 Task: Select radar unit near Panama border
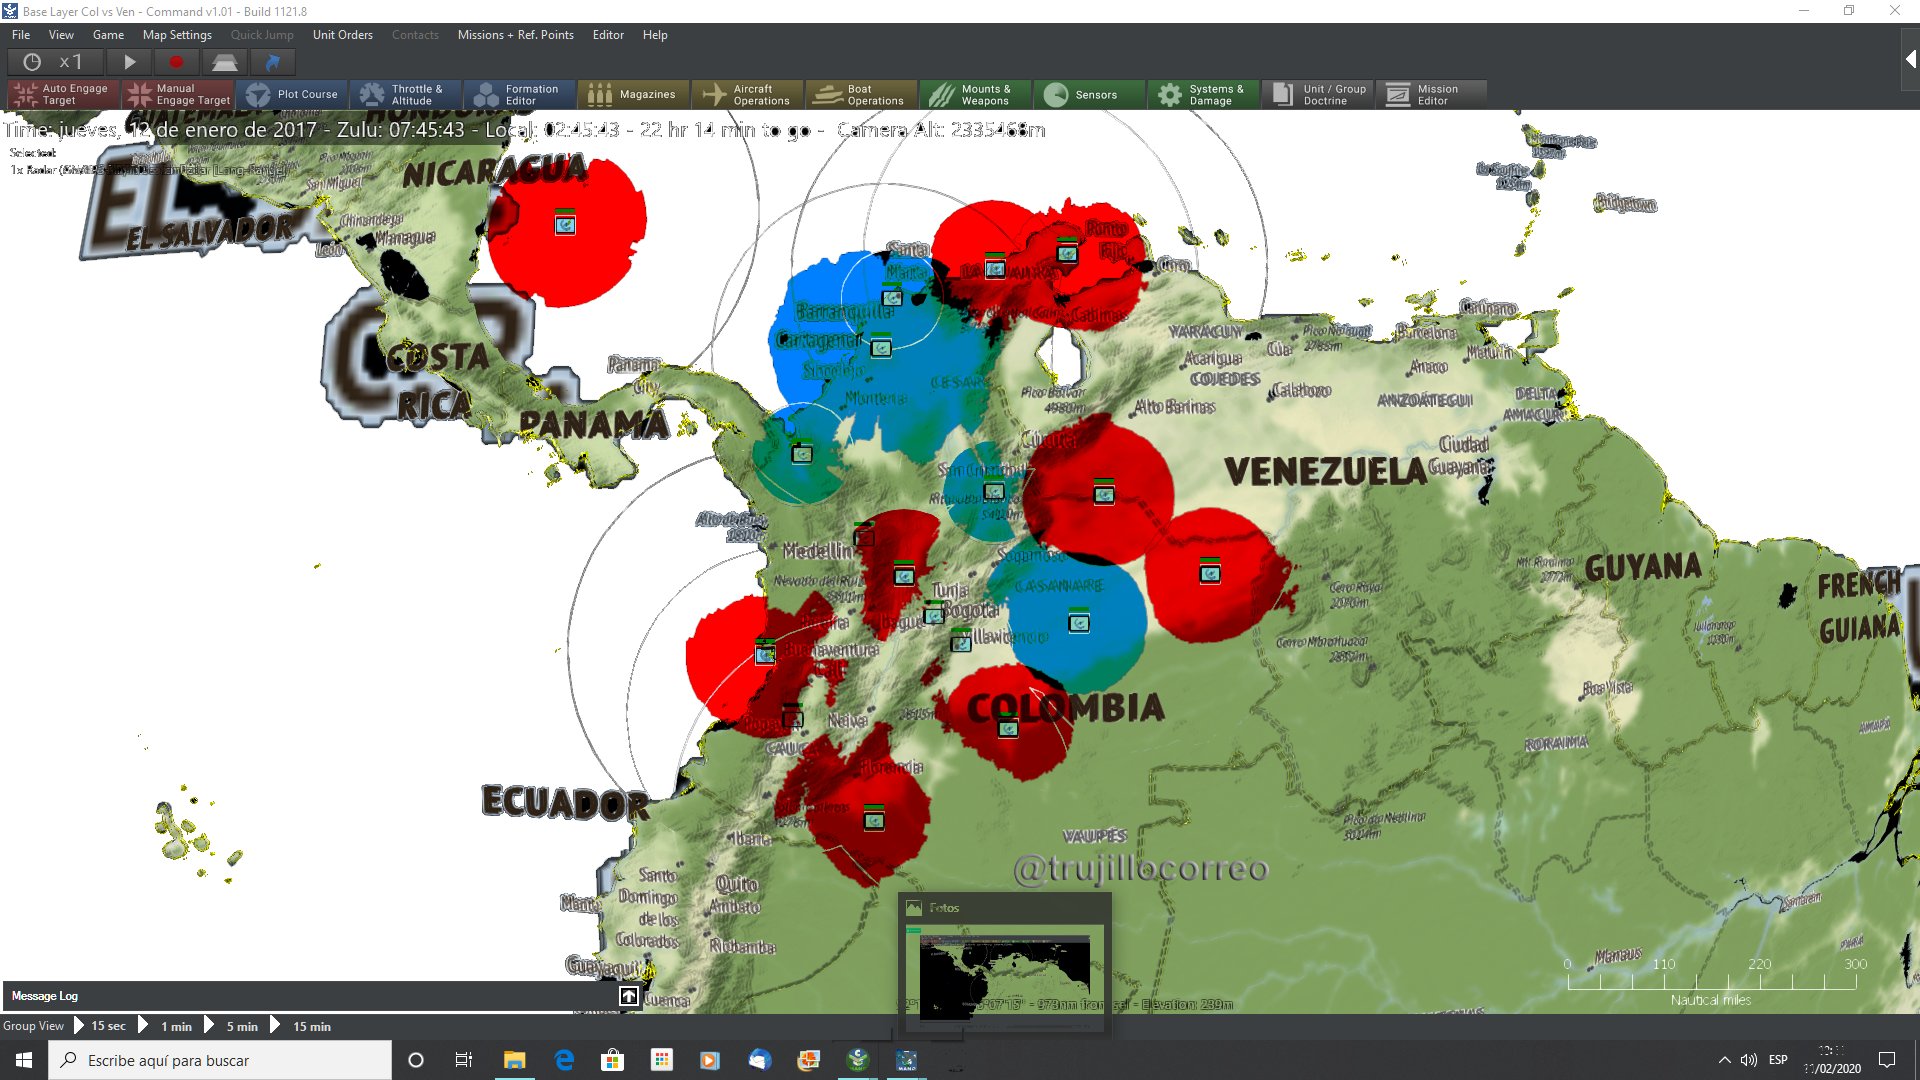802,453
